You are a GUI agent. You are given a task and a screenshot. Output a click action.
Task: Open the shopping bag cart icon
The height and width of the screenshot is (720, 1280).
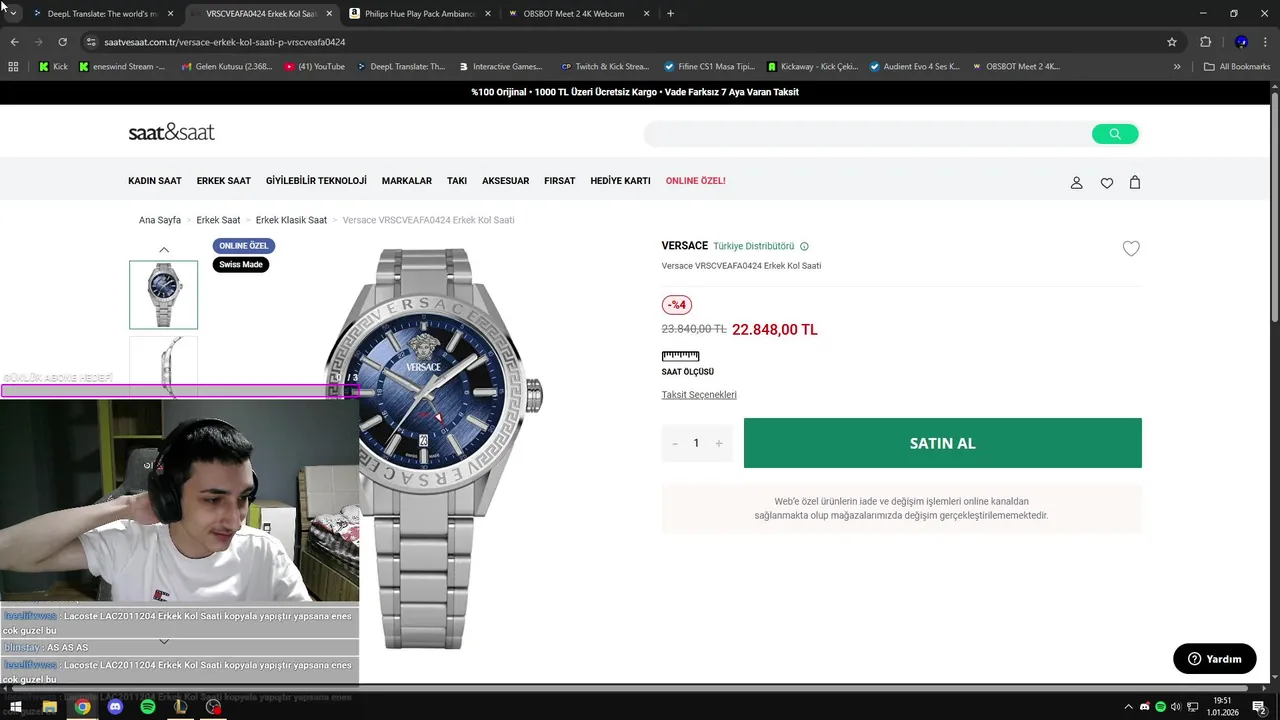pos(1135,182)
